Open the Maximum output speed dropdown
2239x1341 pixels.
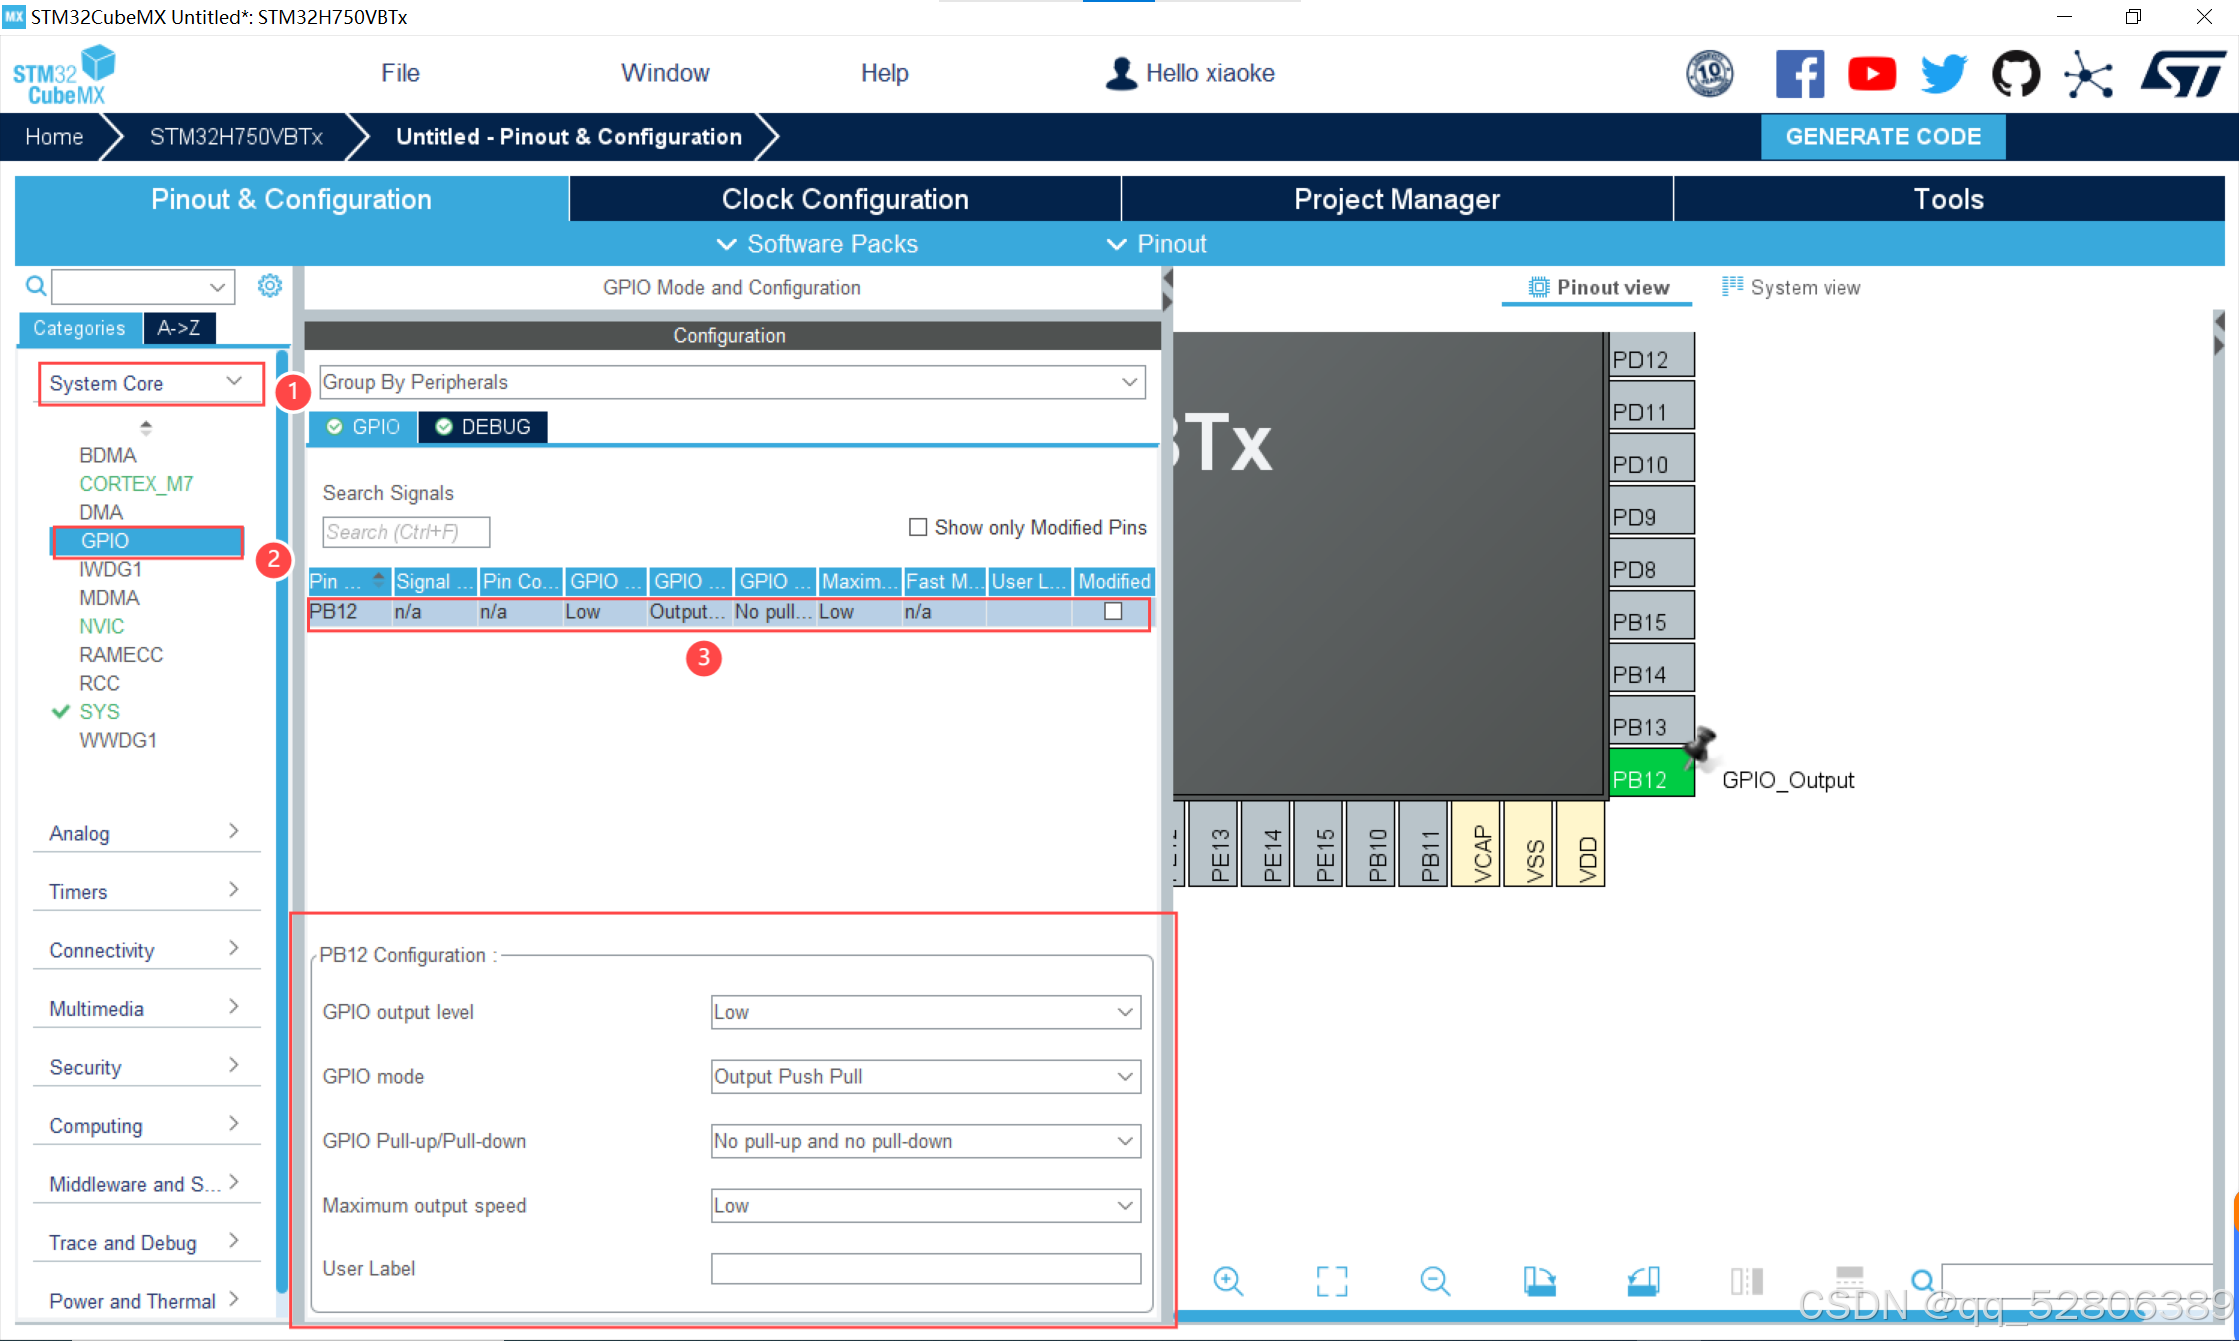925,1205
